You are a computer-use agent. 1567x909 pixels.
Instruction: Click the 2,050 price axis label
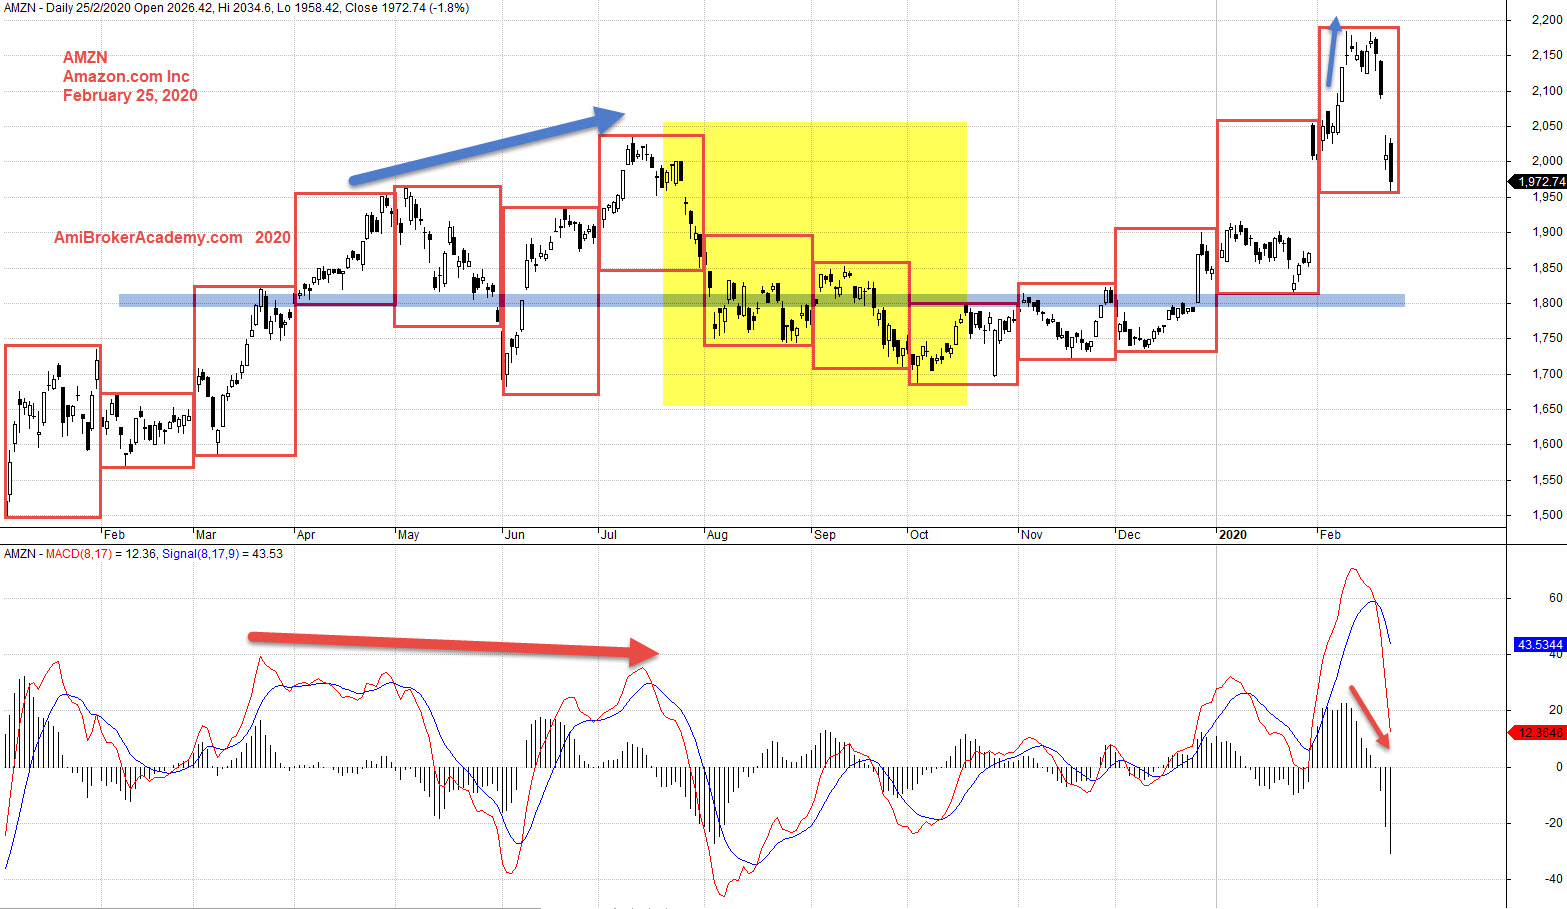[x=1547, y=126]
